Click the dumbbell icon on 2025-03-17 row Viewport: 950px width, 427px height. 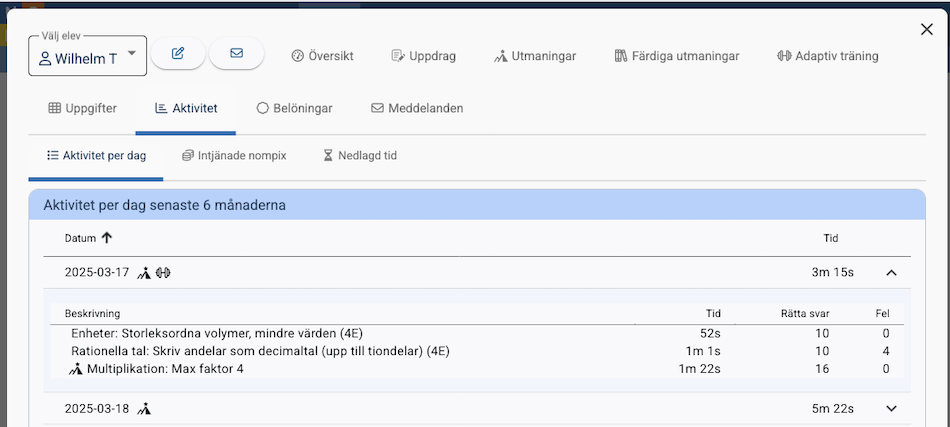163,272
